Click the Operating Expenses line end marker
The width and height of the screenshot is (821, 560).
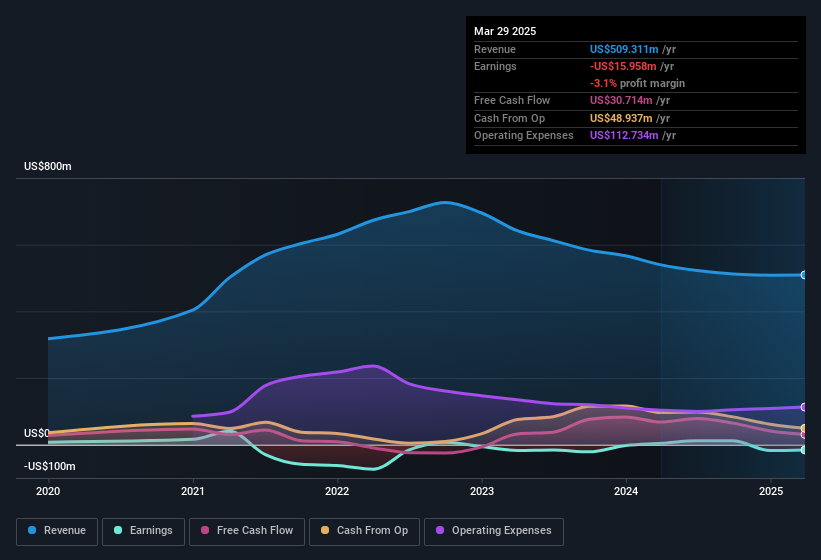click(x=804, y=407)
